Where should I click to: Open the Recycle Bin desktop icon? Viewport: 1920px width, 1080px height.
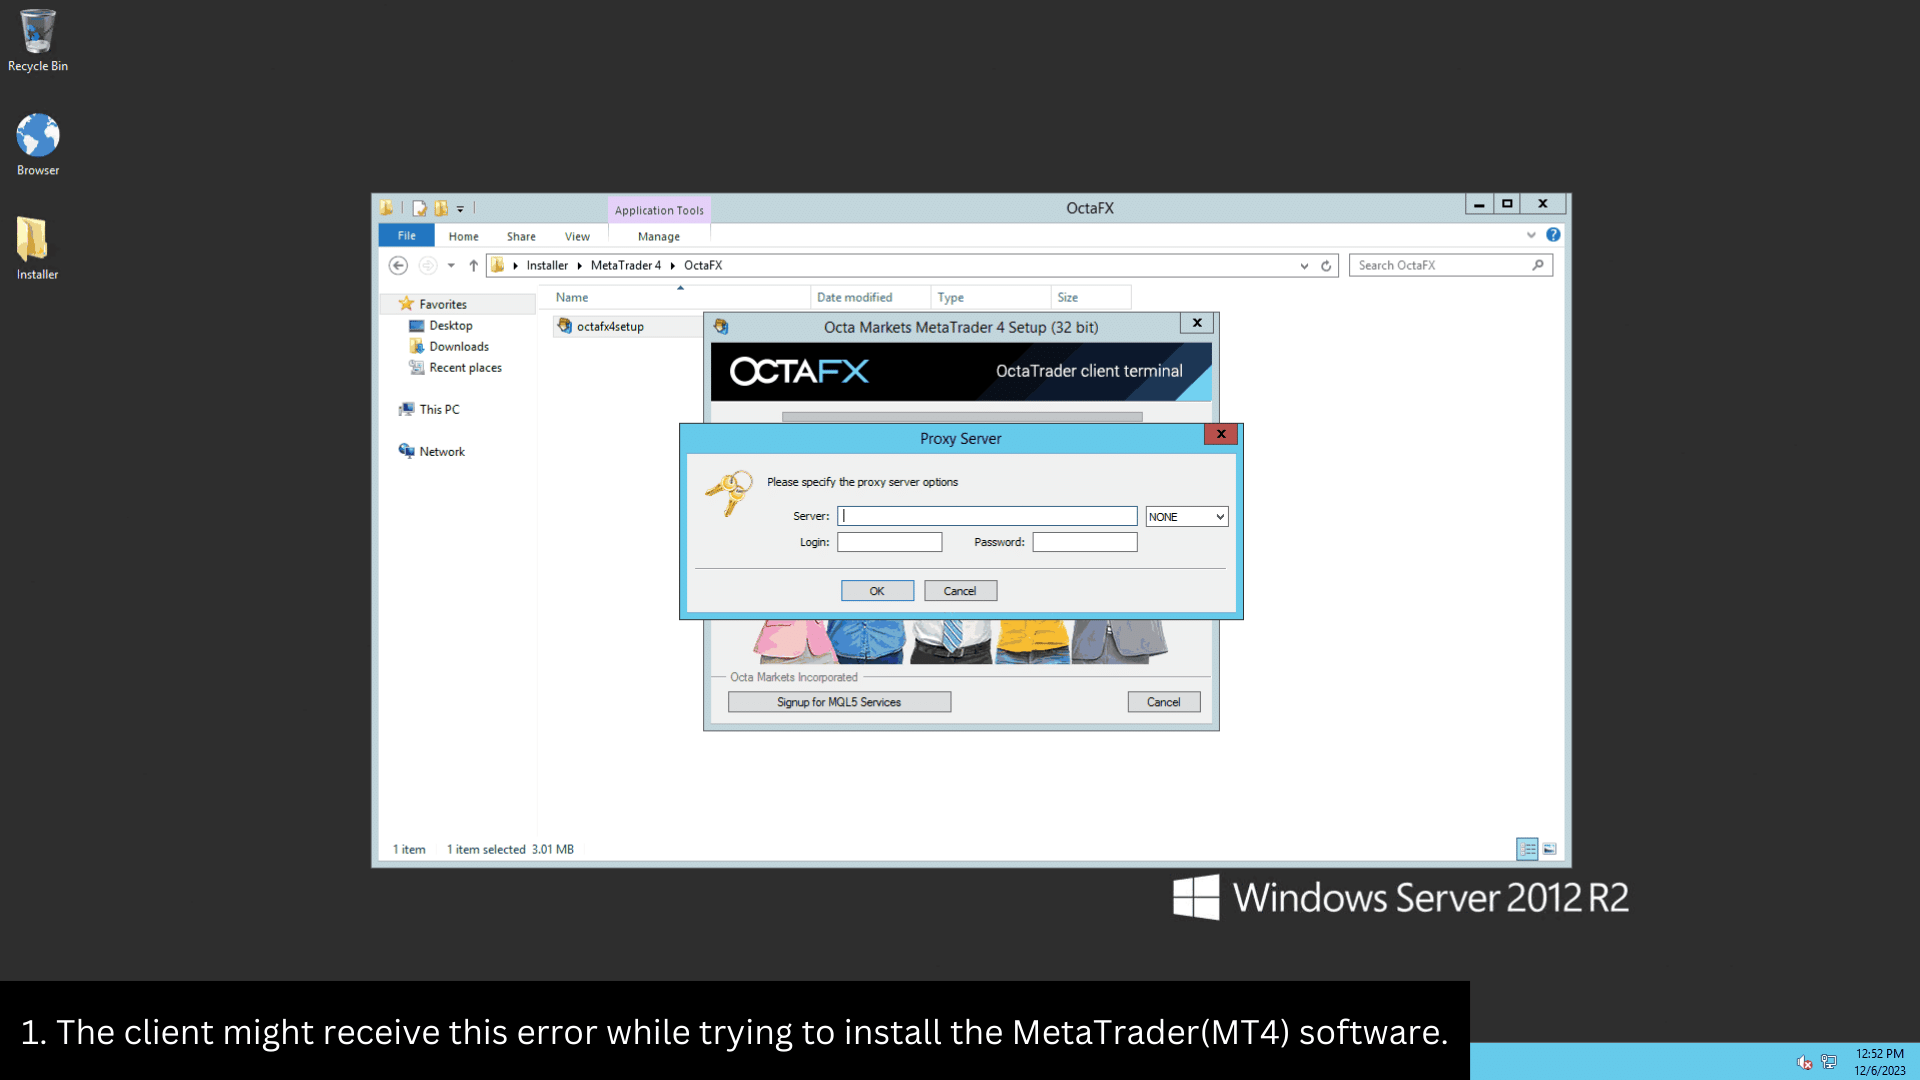coord(38,40)
